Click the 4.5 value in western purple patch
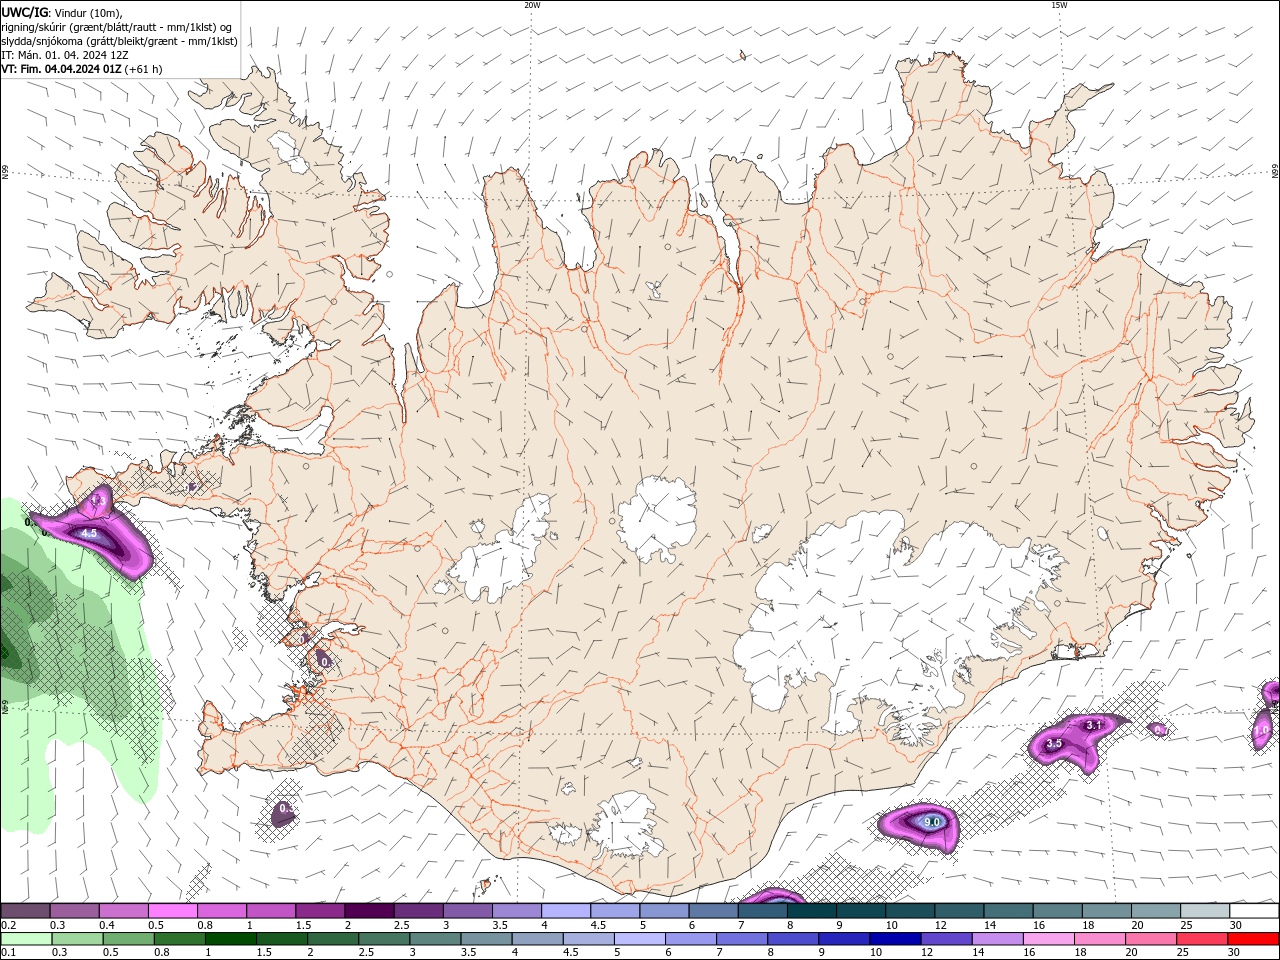The height and width of the screenshot is (960, 1280). point(89,534)
